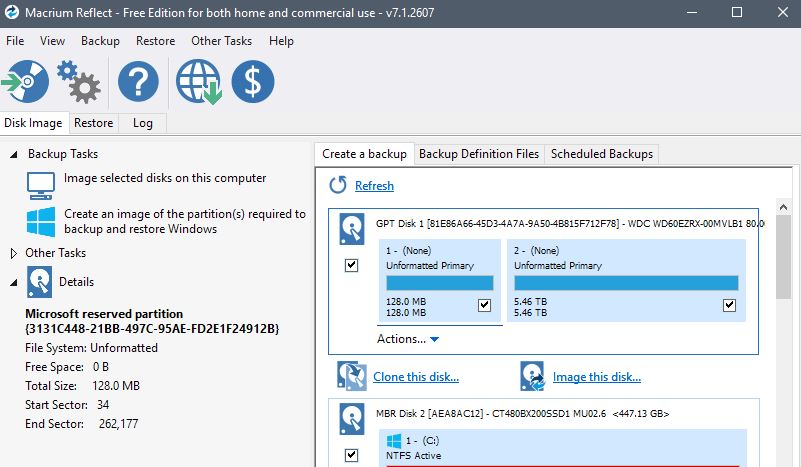Open the help question mark icon
The image size is (801, 467).
138,82
